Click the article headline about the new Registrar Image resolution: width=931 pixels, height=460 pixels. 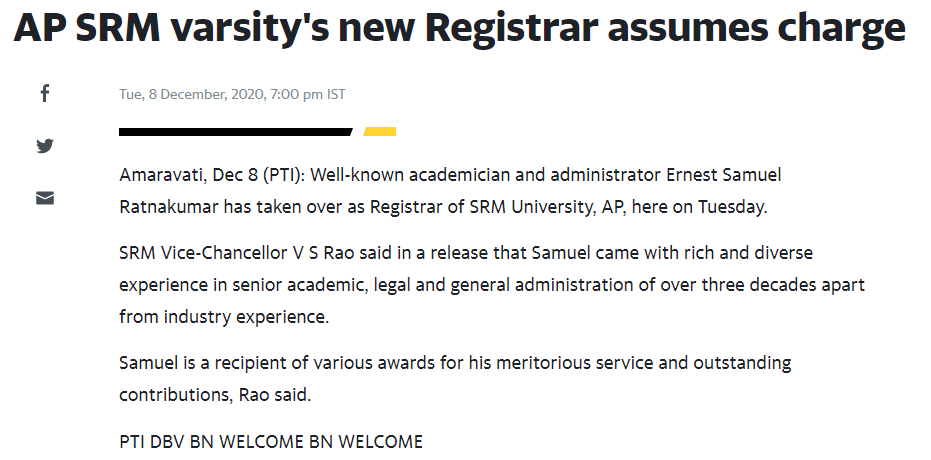[459, 30]
